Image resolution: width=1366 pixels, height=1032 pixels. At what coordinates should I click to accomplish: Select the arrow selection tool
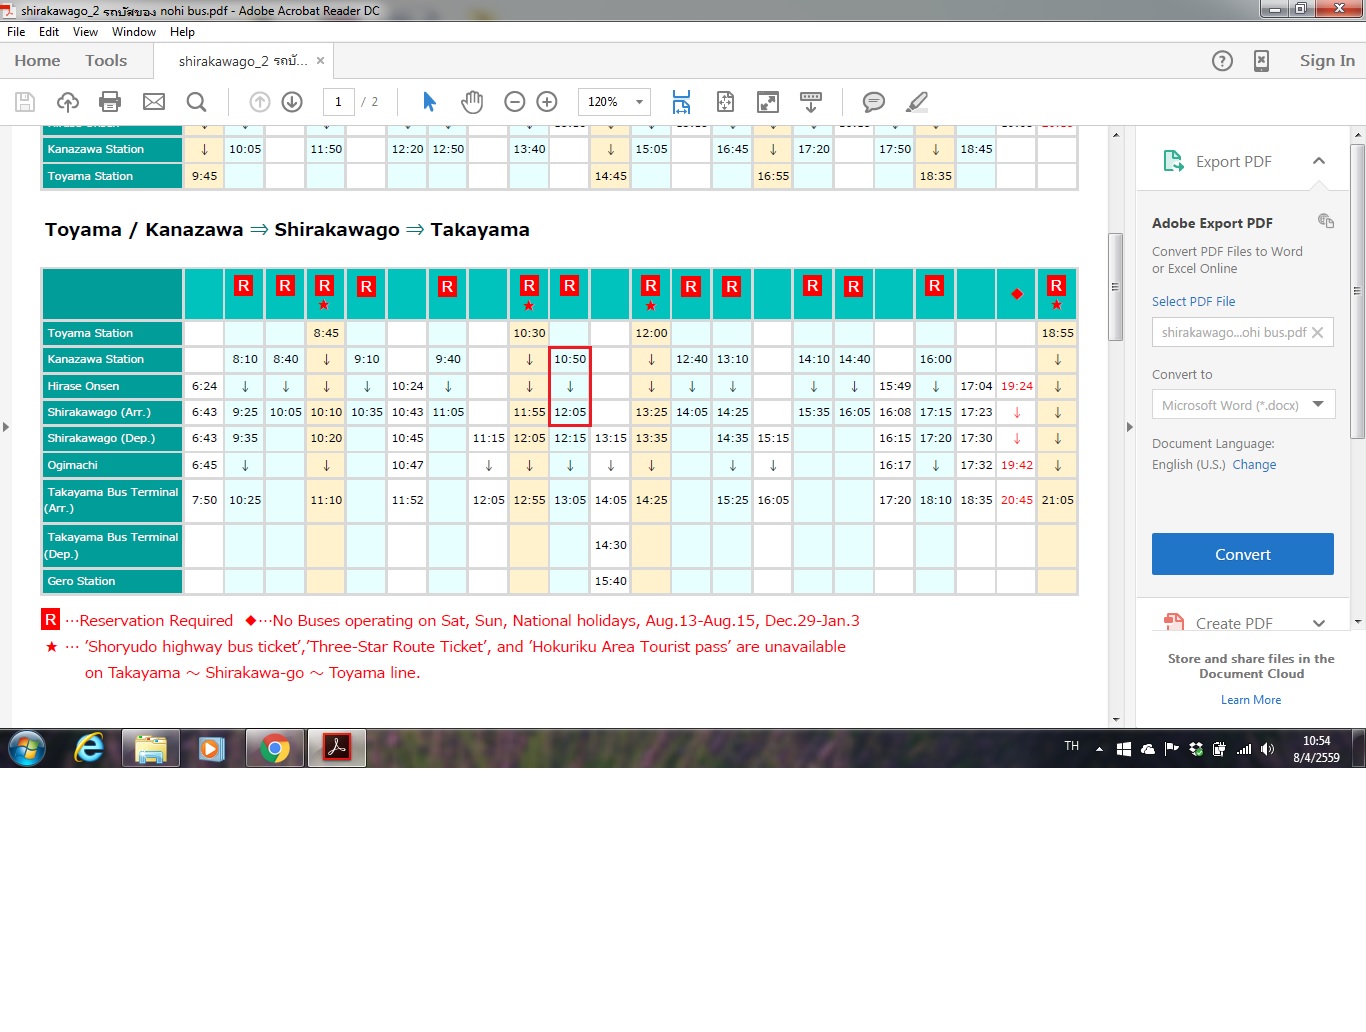[430, 102]
